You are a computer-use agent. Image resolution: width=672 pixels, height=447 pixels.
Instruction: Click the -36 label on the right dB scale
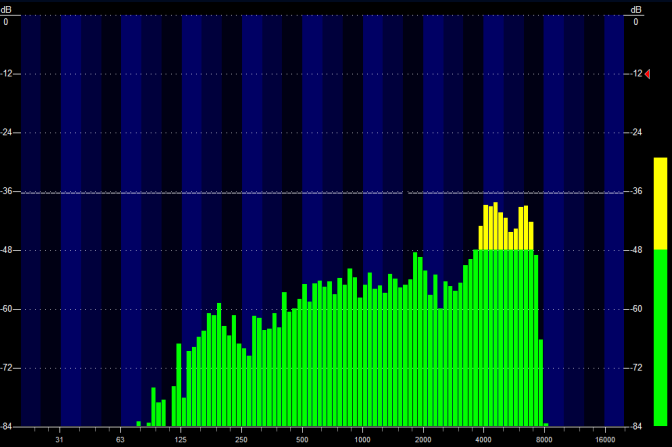637,191
